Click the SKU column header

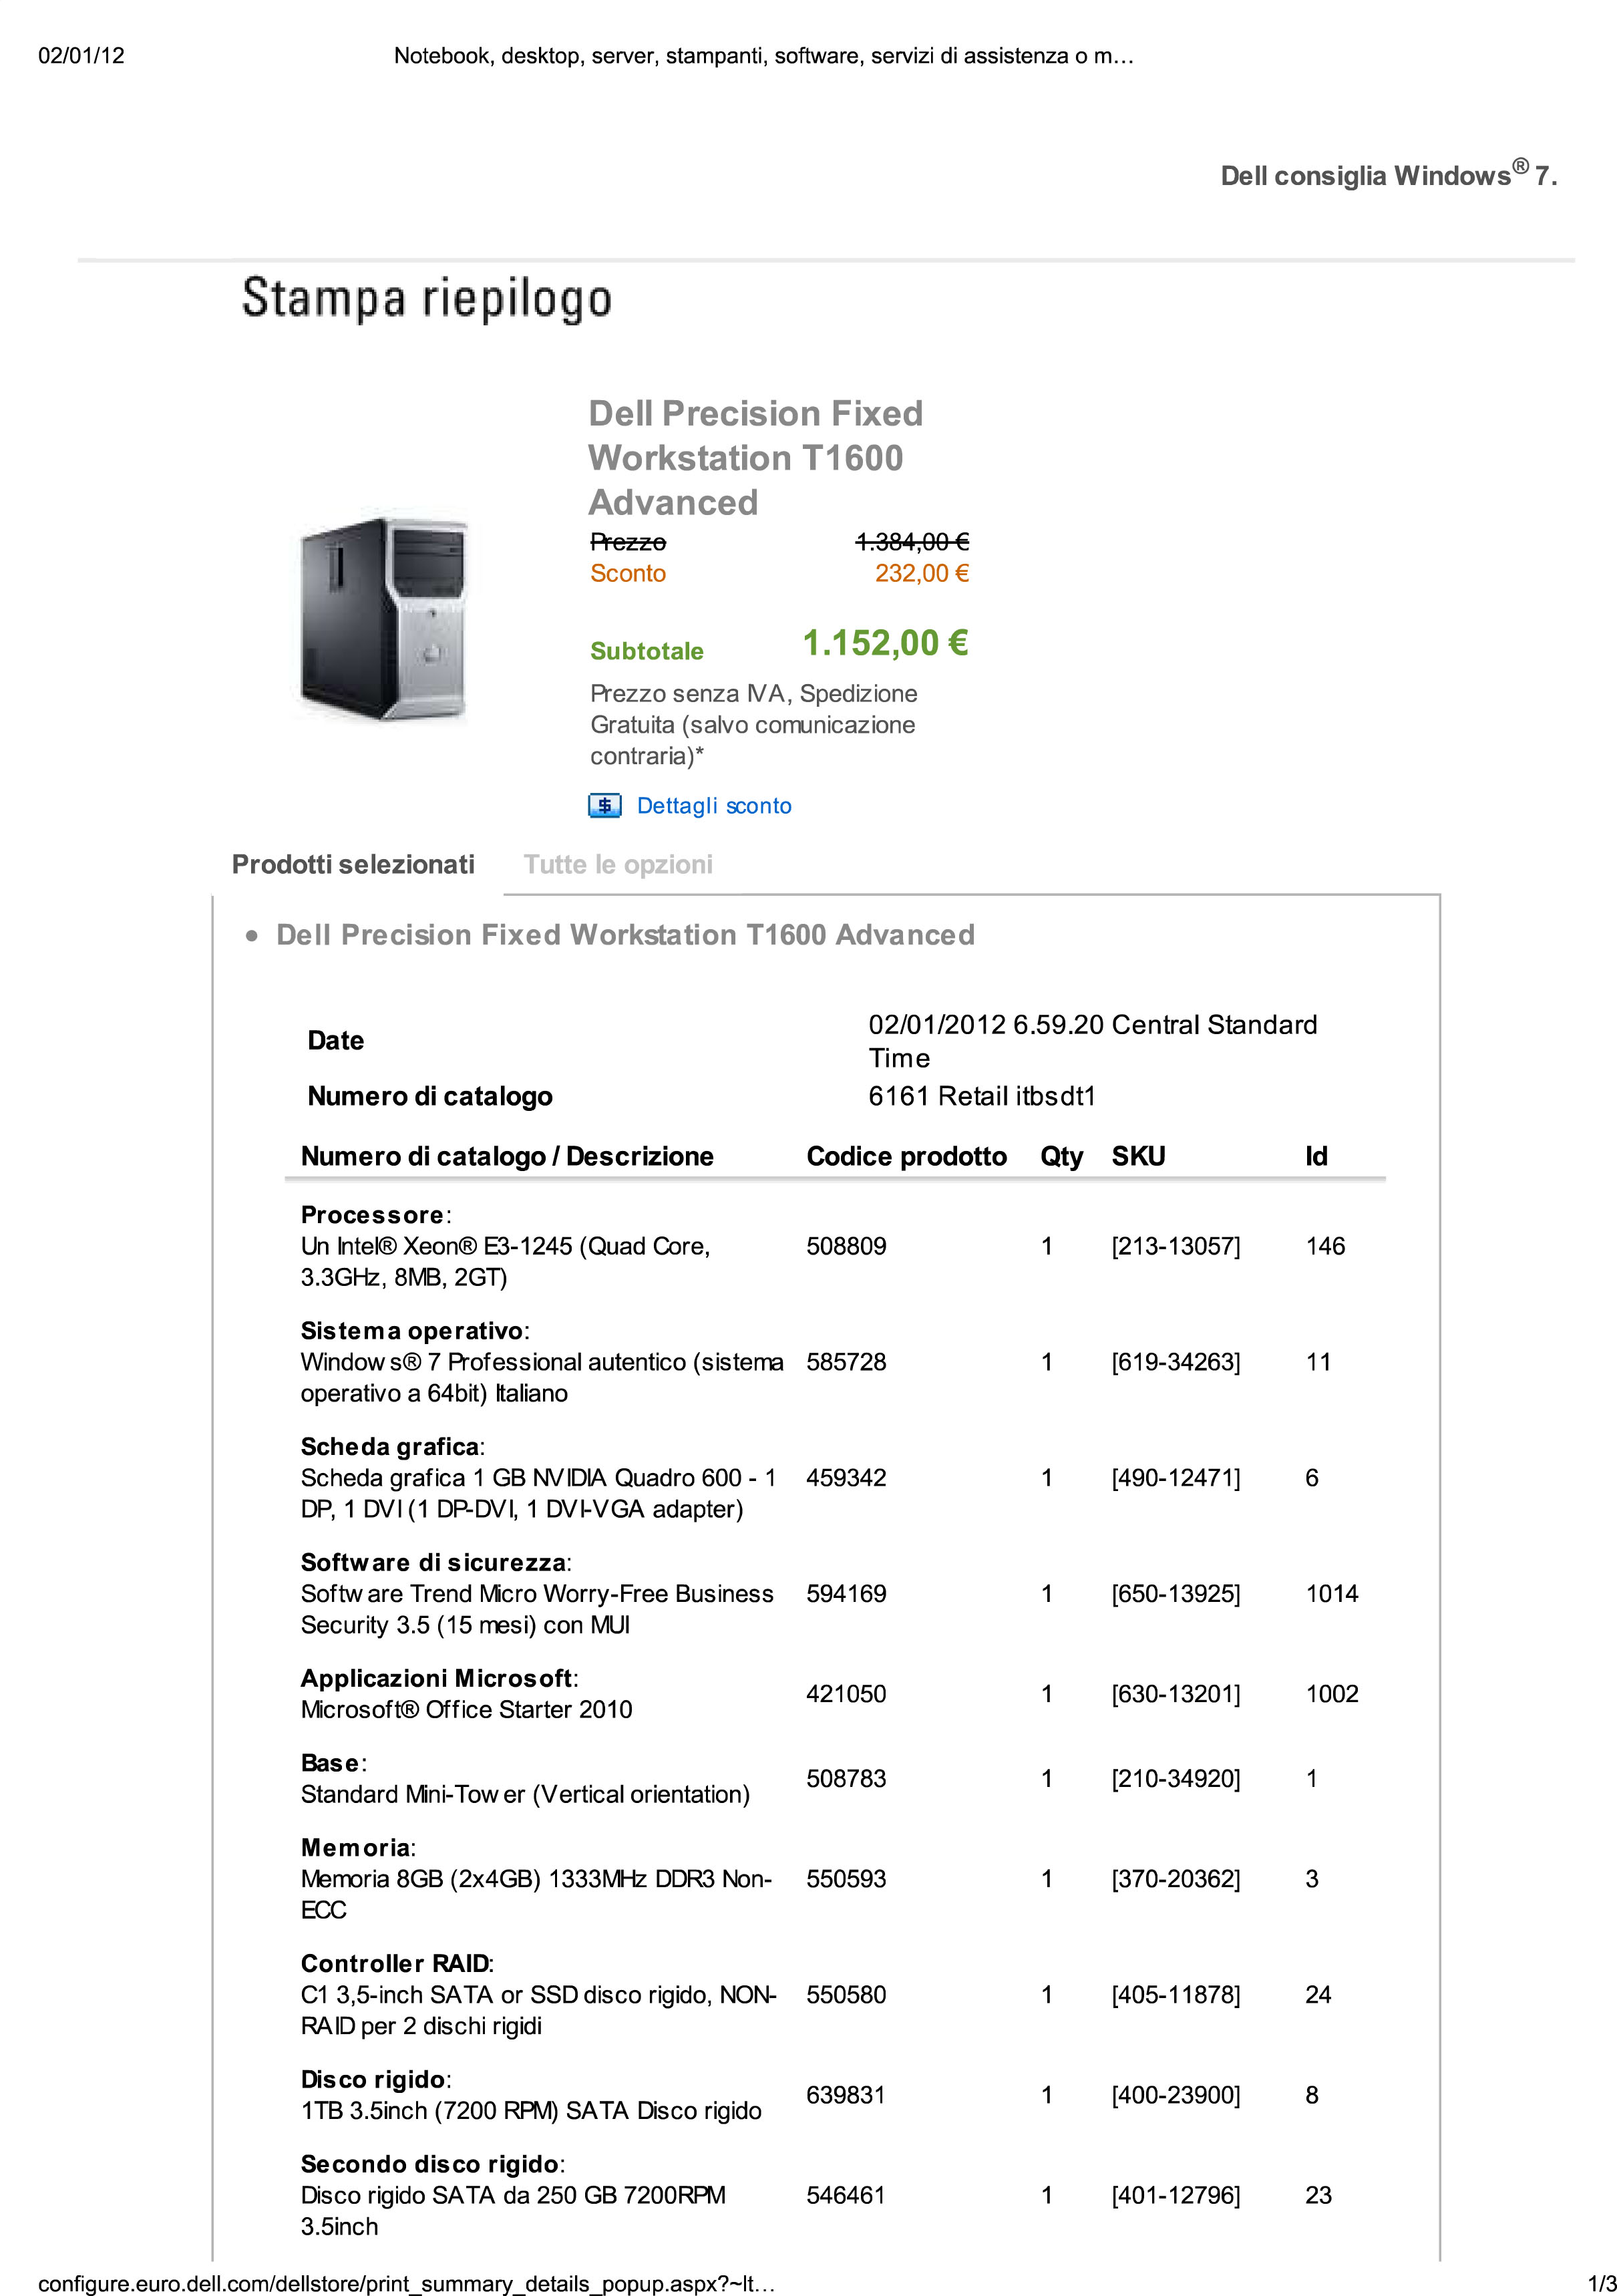1138,1156
